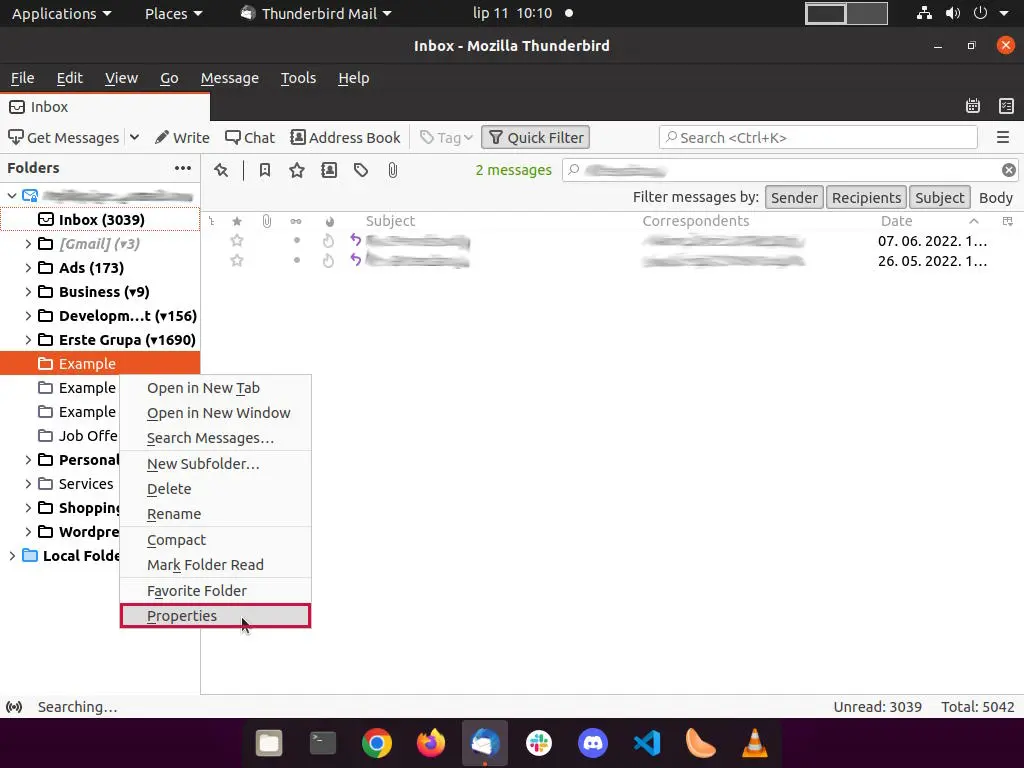Toggle the unread messages filter icon
Image resolution: width=1024 pixels, height=768 pixels.
[264, 170]
